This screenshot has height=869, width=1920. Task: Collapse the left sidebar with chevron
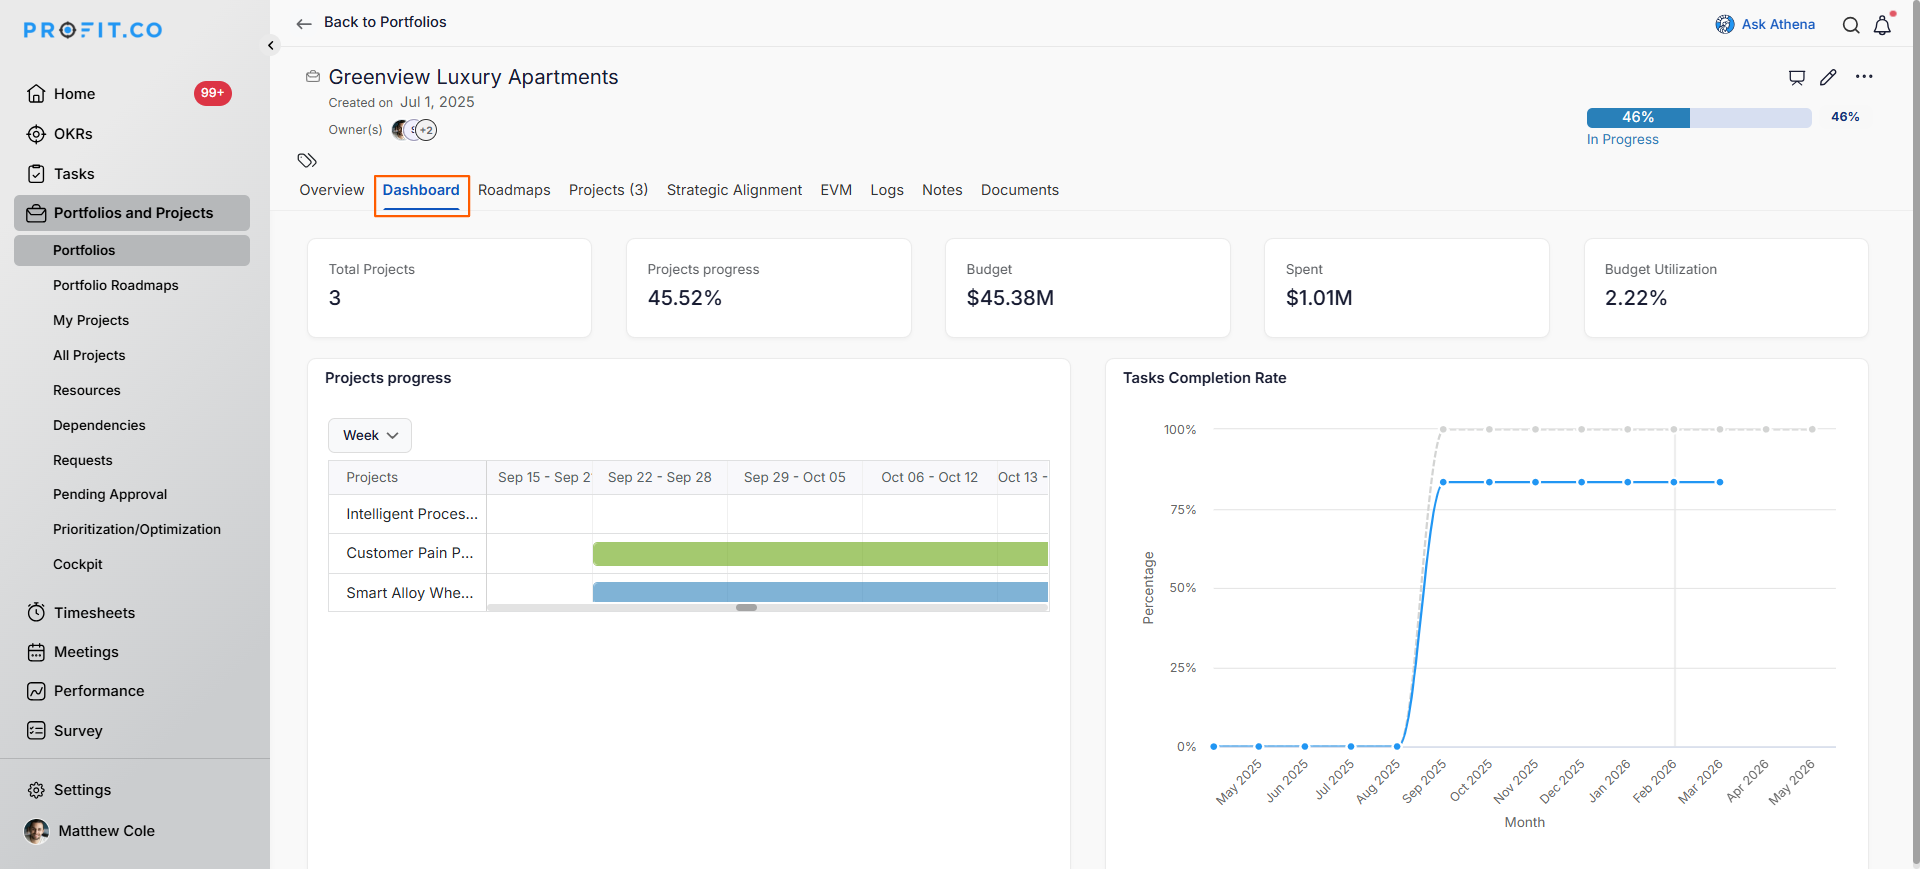click(270, 46)
